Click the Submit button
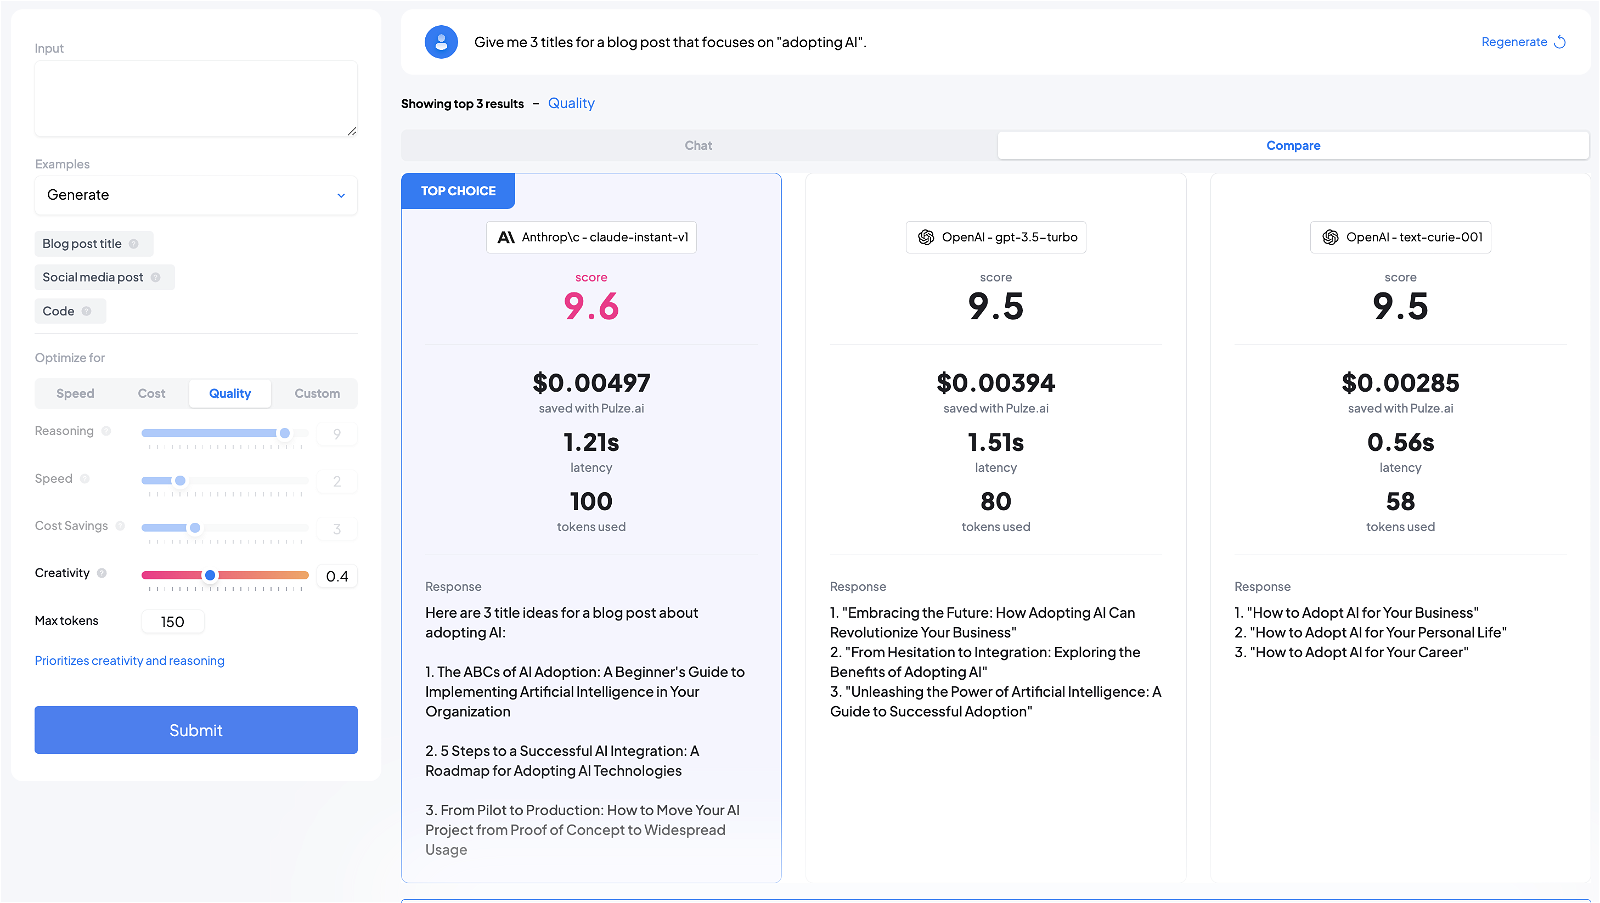Screen dimensions: 1600x903 tap(196, 730)
